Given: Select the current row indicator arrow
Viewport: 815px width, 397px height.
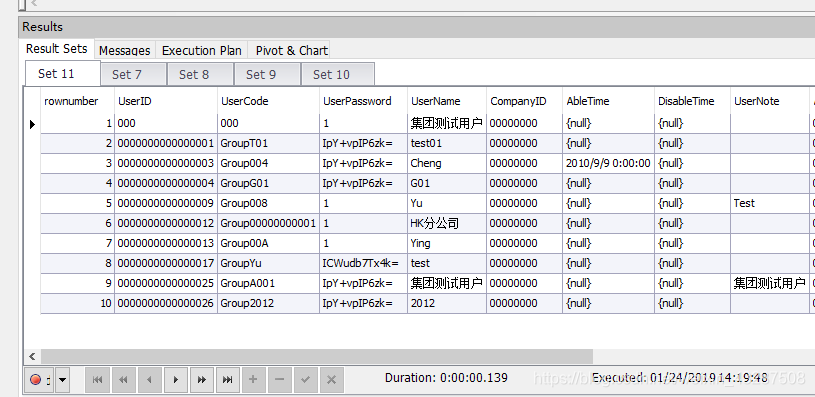Looking at the screenshot, I should [32, 124].
